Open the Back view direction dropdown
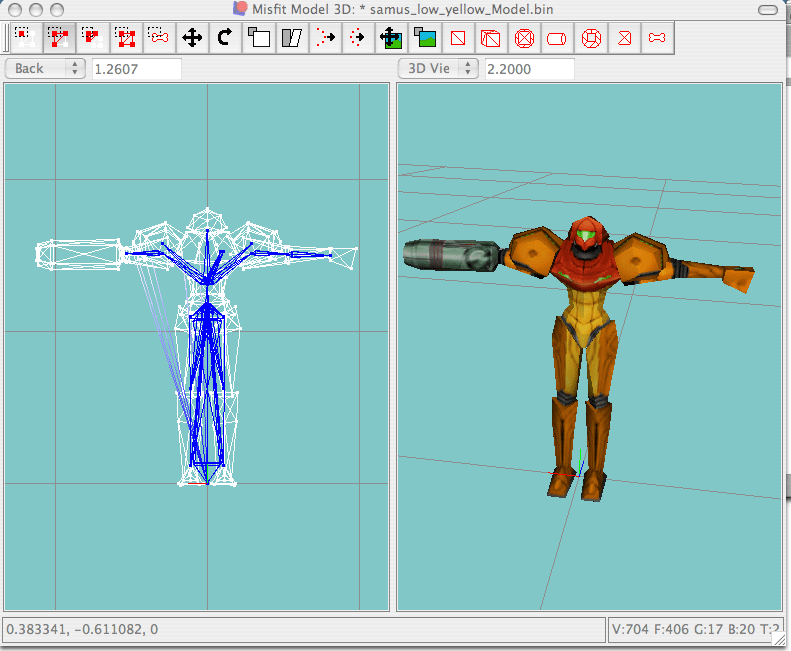Viewport: 791px width, 651px height. pos(45,69)
